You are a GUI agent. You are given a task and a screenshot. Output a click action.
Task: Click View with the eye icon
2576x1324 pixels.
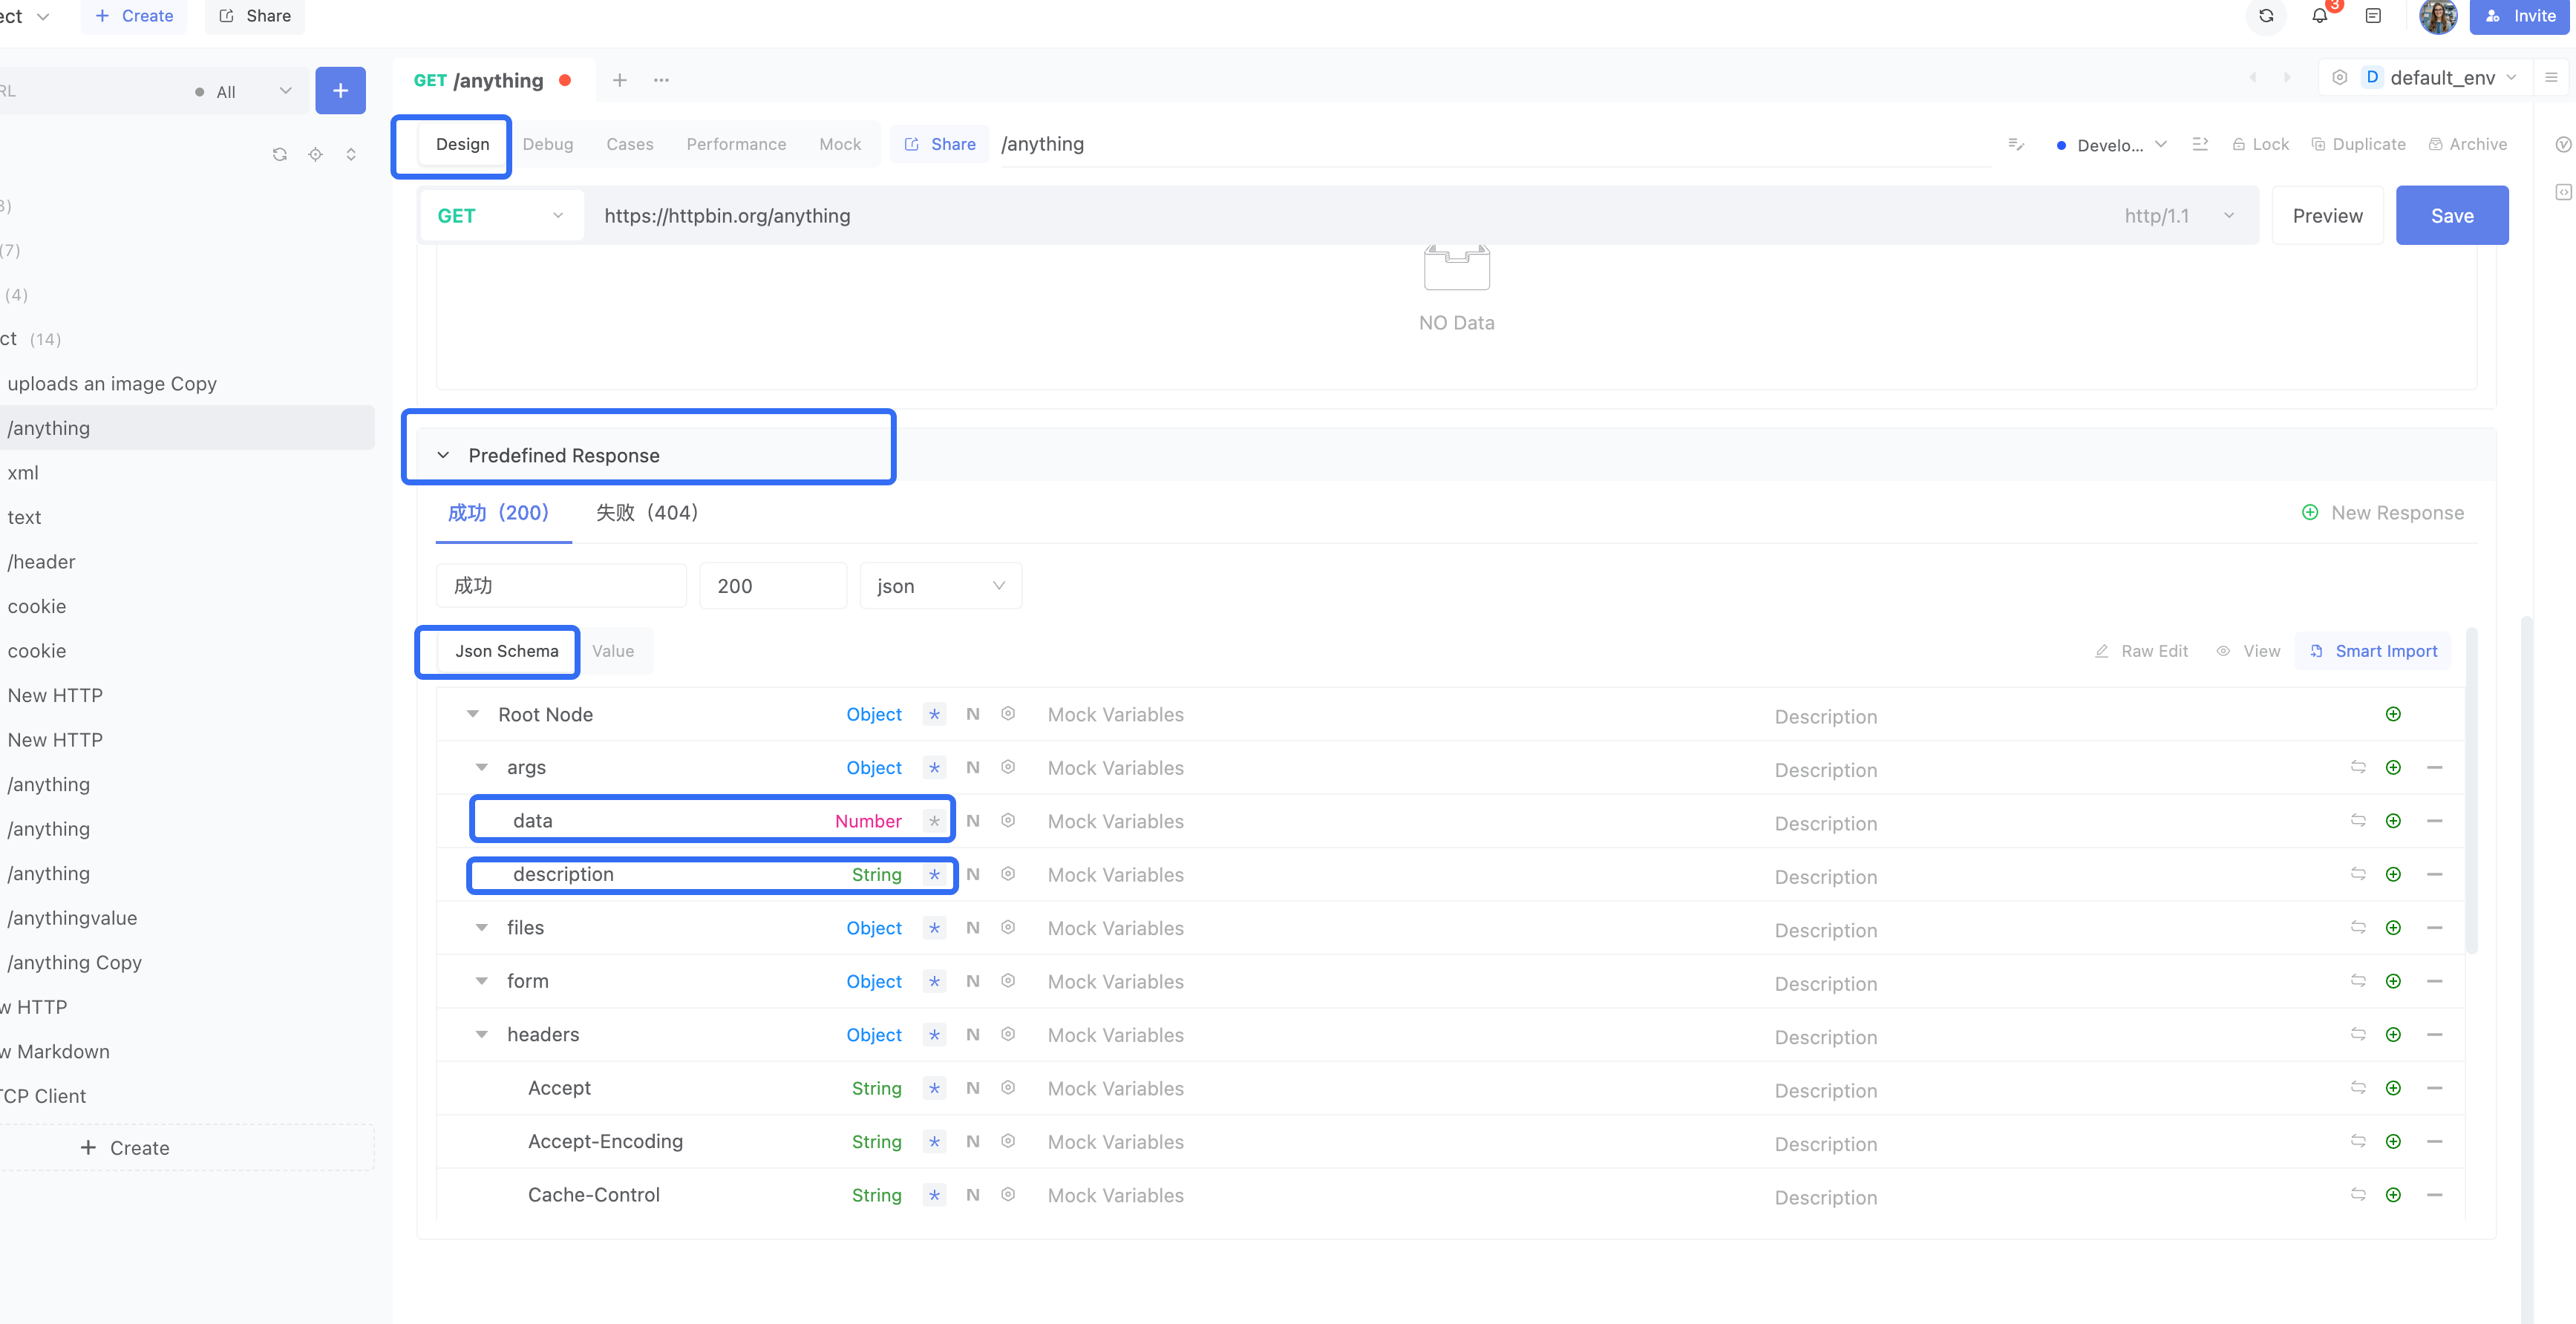pyautogui.click(x=2249, y=651)
